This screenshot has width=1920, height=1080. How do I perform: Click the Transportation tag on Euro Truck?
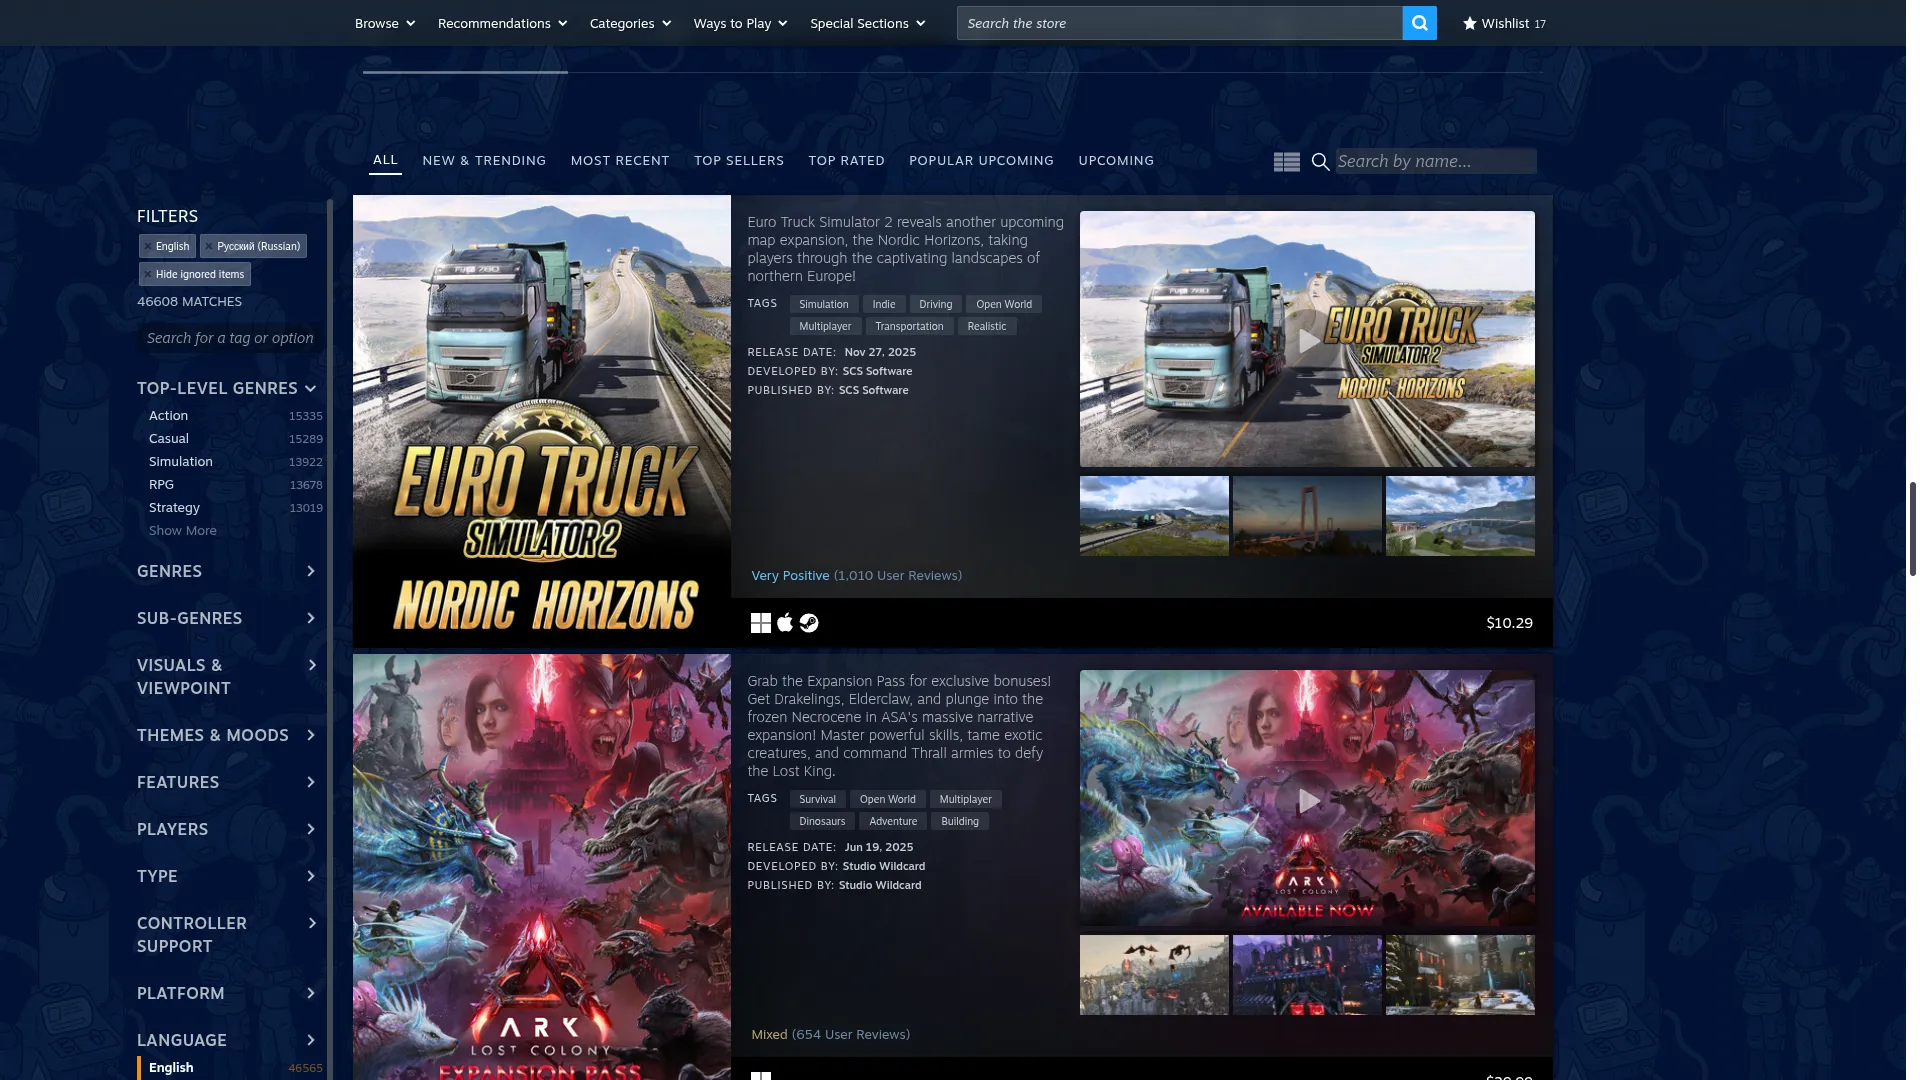click(909, 326)
